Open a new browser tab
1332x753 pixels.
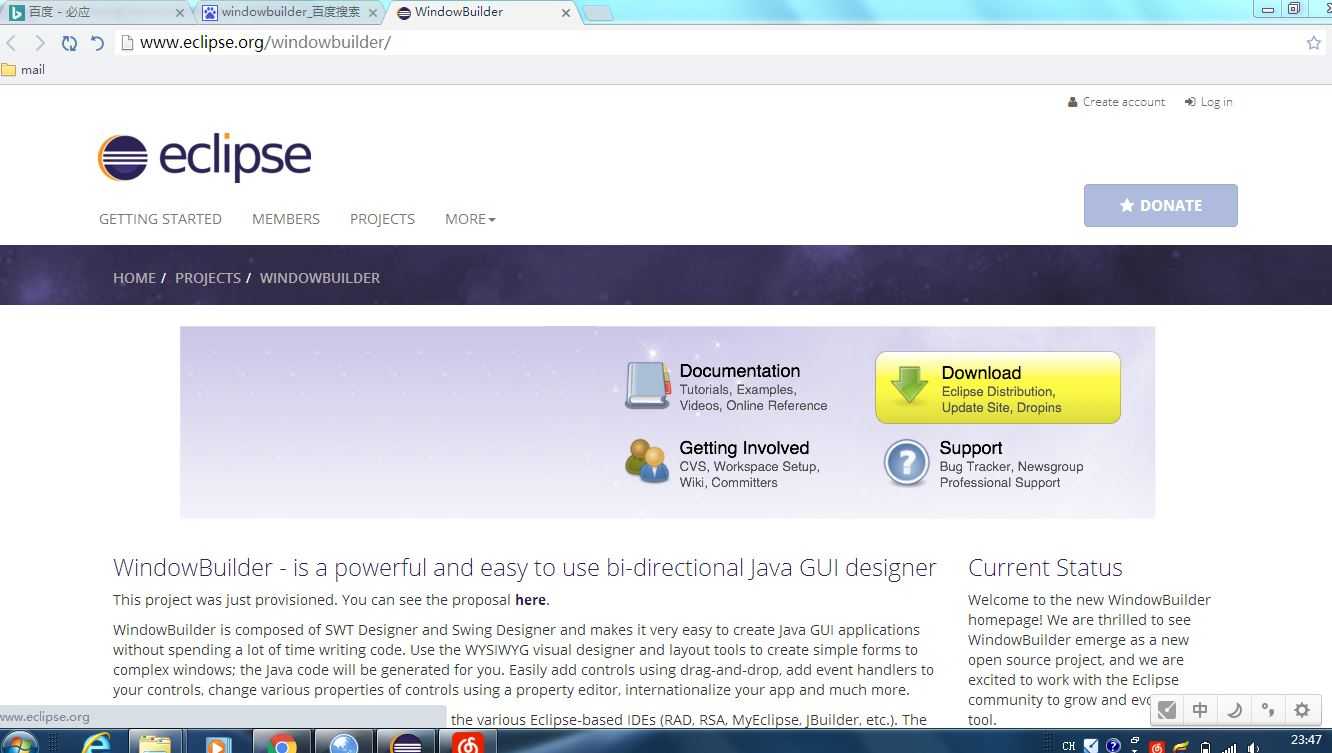click(x=597, y=13)
